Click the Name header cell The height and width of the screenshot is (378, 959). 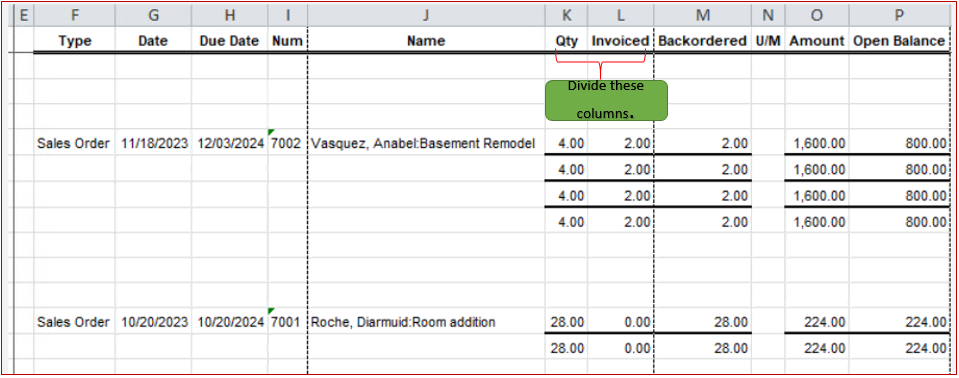pos(426,41)
